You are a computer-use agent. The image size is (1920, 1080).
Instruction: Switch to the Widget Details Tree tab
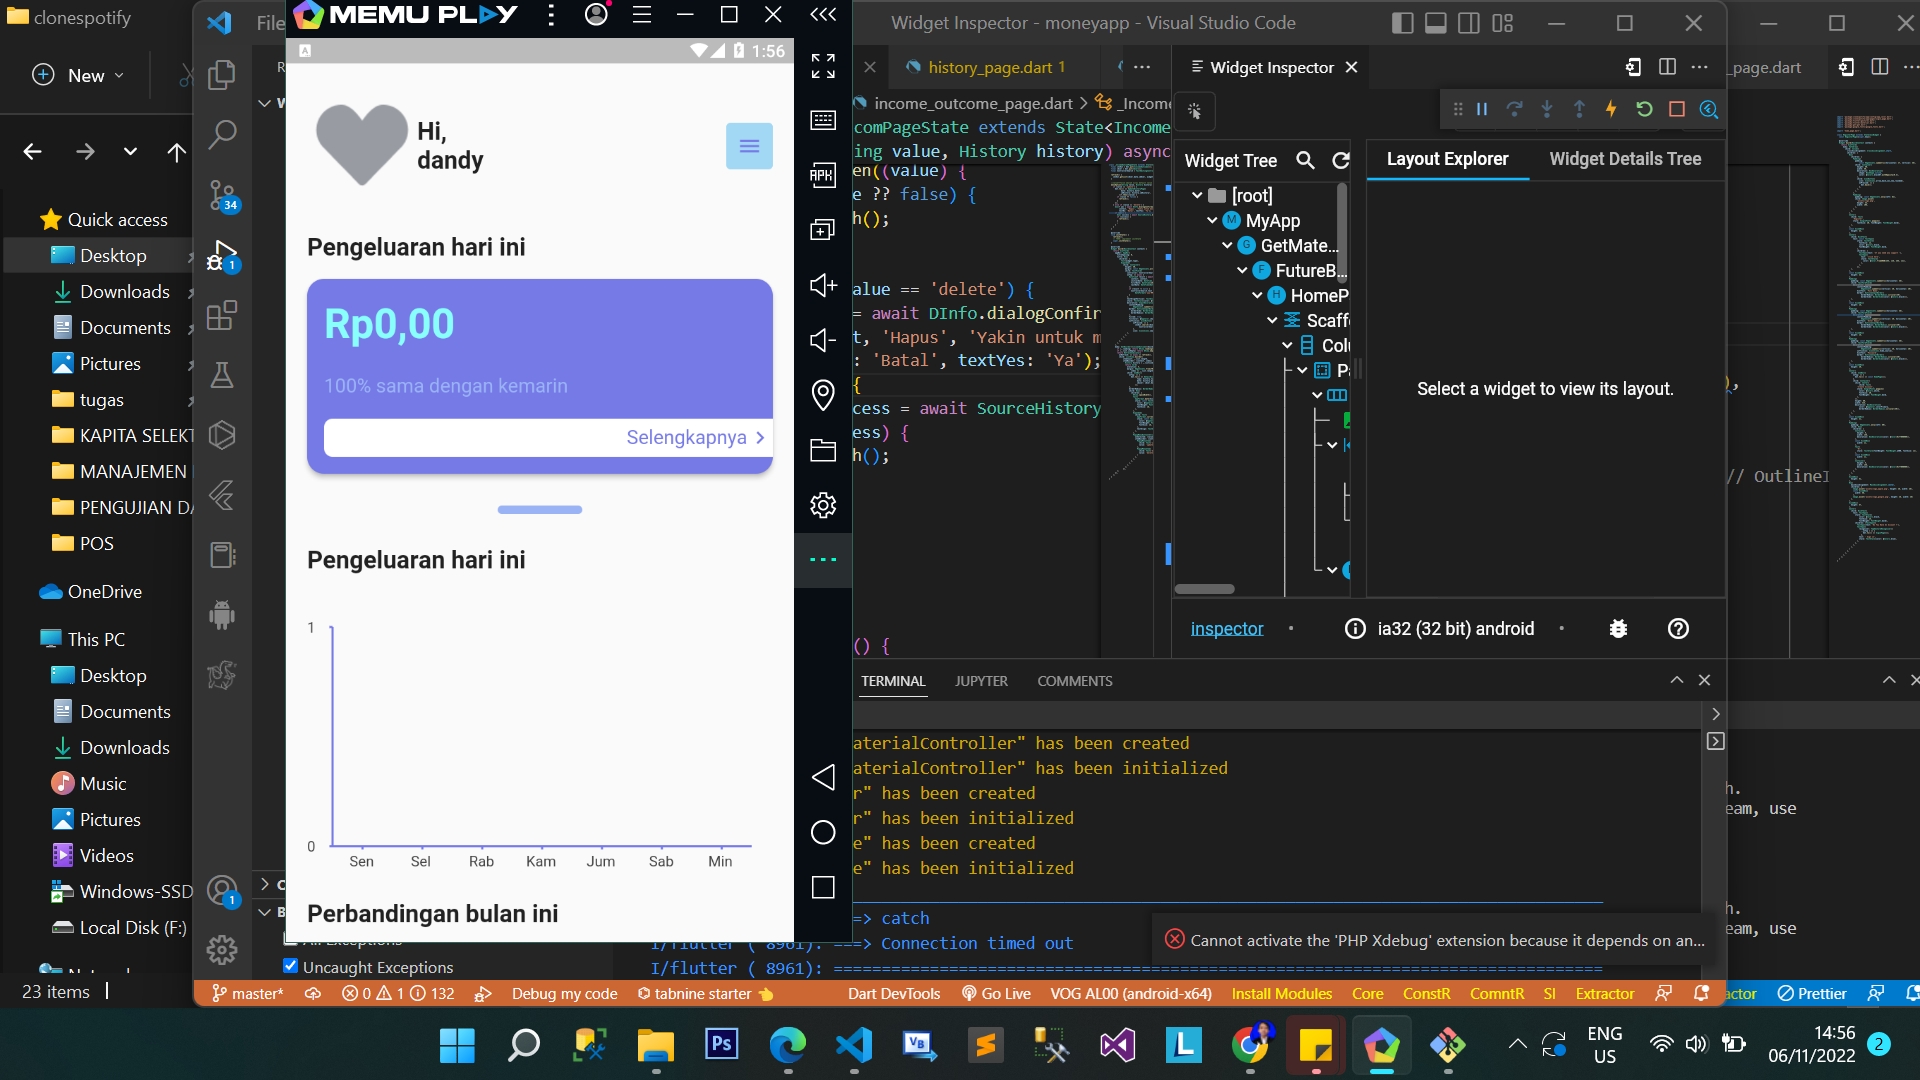pos(1625,159)
